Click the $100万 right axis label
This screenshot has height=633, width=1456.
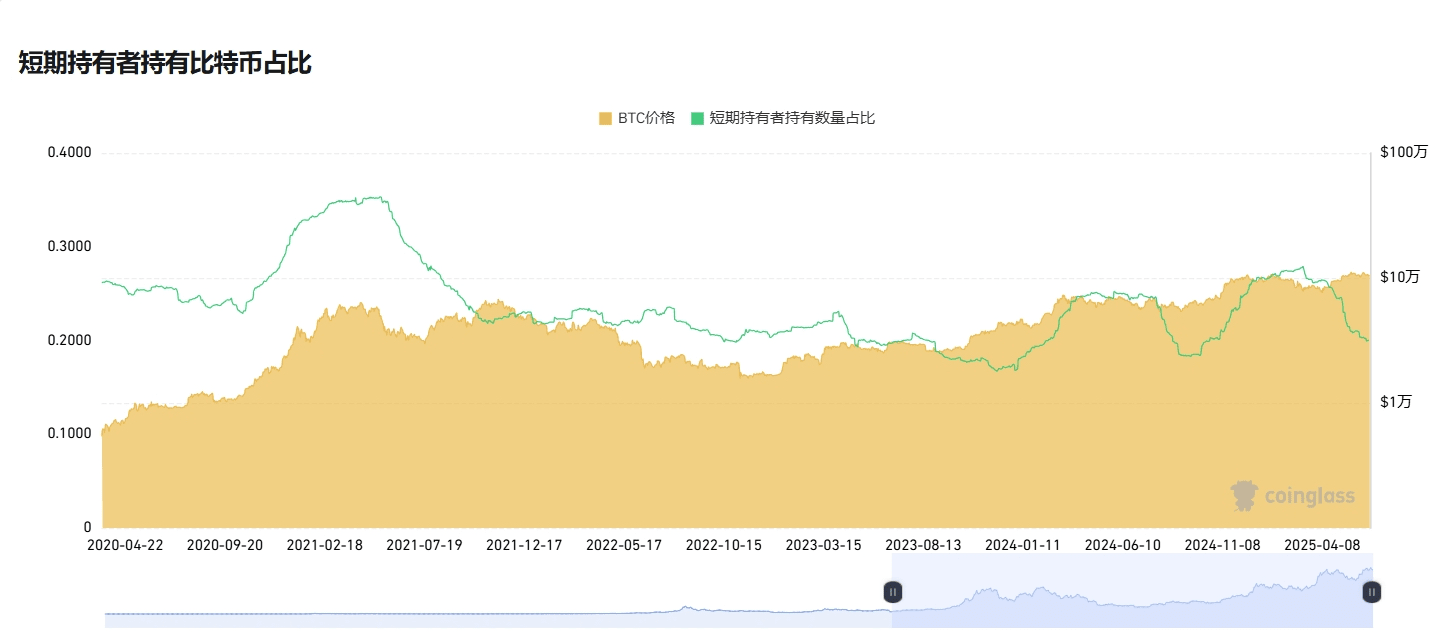[x=1404, y=152]
